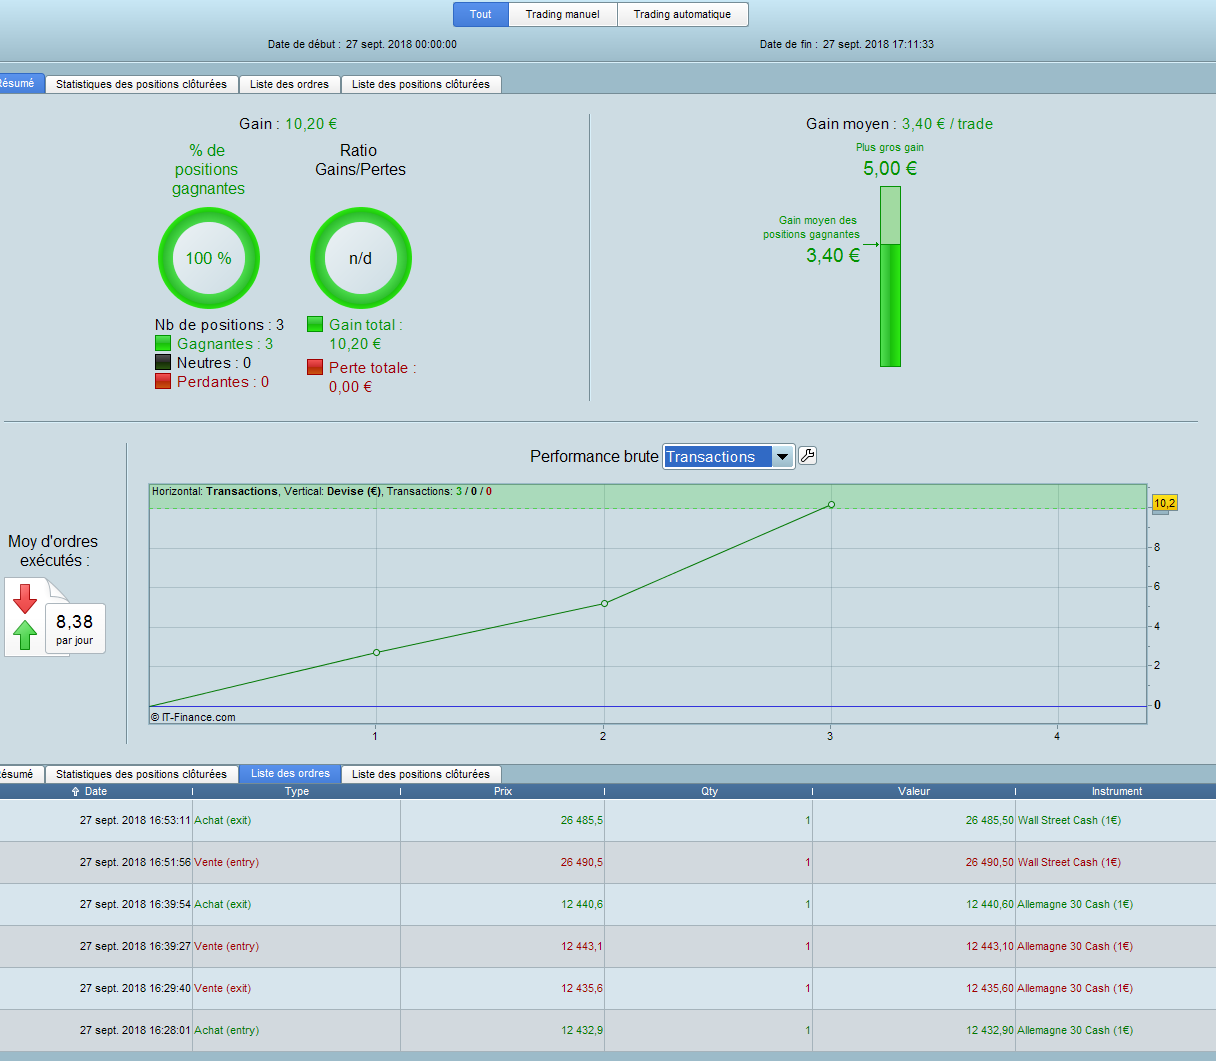1216x1061 pixels.
Task: Click the green Gagnantes legend square
Action: [163, 344]
